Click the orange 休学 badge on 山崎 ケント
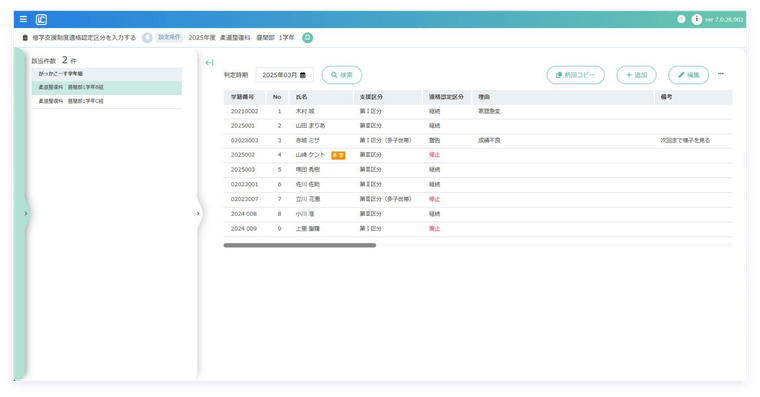The width and height of the screenshot is (760, 397). coord(338,155)
